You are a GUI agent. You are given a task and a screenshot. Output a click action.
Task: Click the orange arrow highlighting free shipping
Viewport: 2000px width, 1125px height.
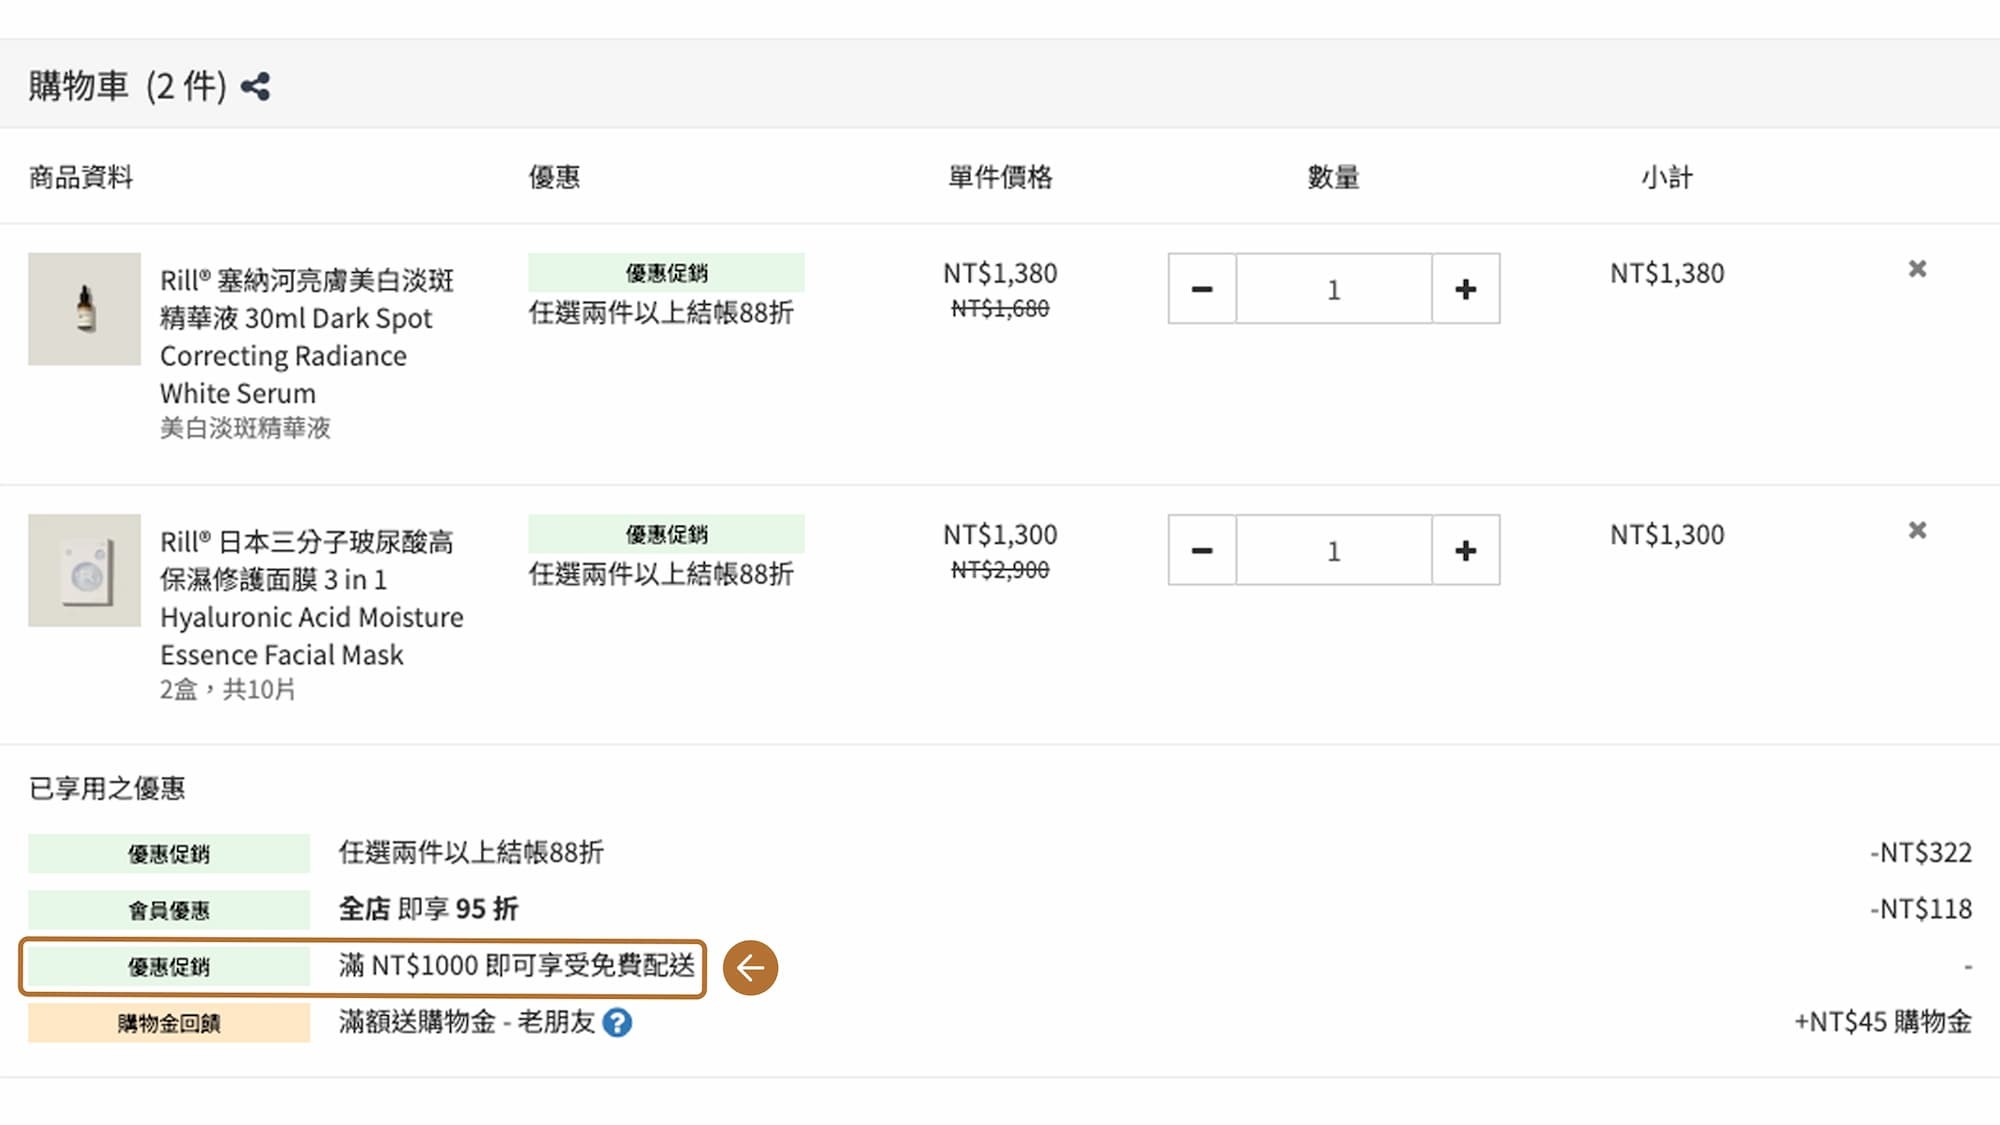[x=751, y=967]
